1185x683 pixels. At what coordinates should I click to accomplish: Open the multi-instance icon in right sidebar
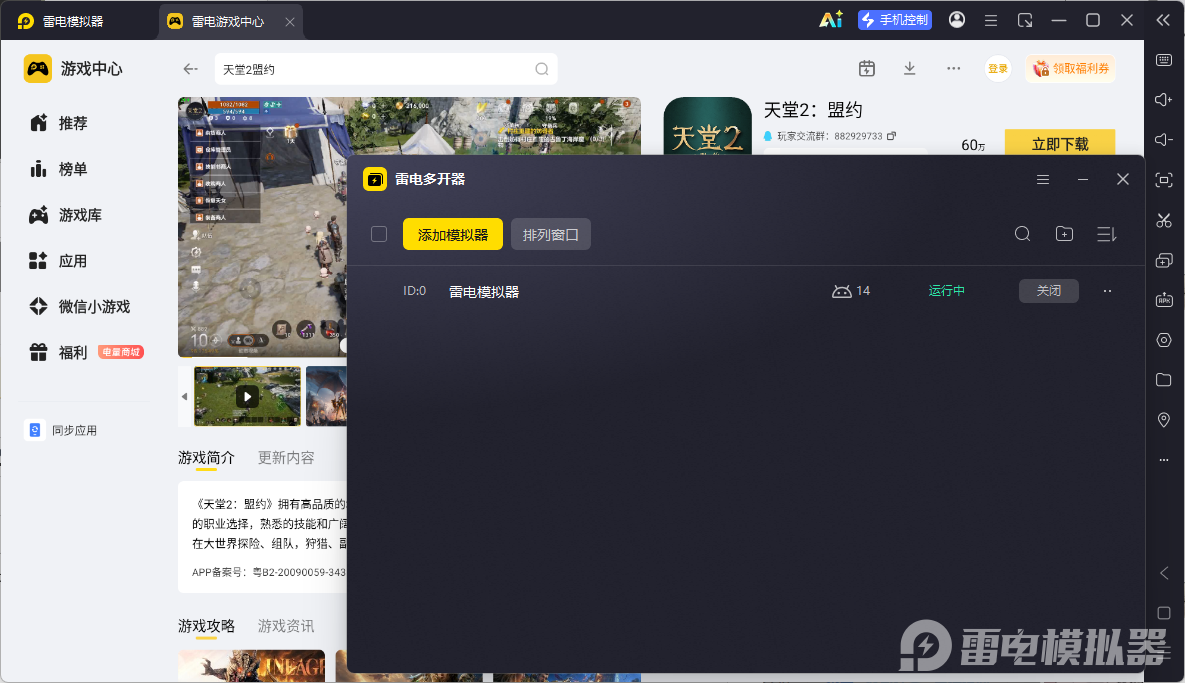(x=1164, y=261)
